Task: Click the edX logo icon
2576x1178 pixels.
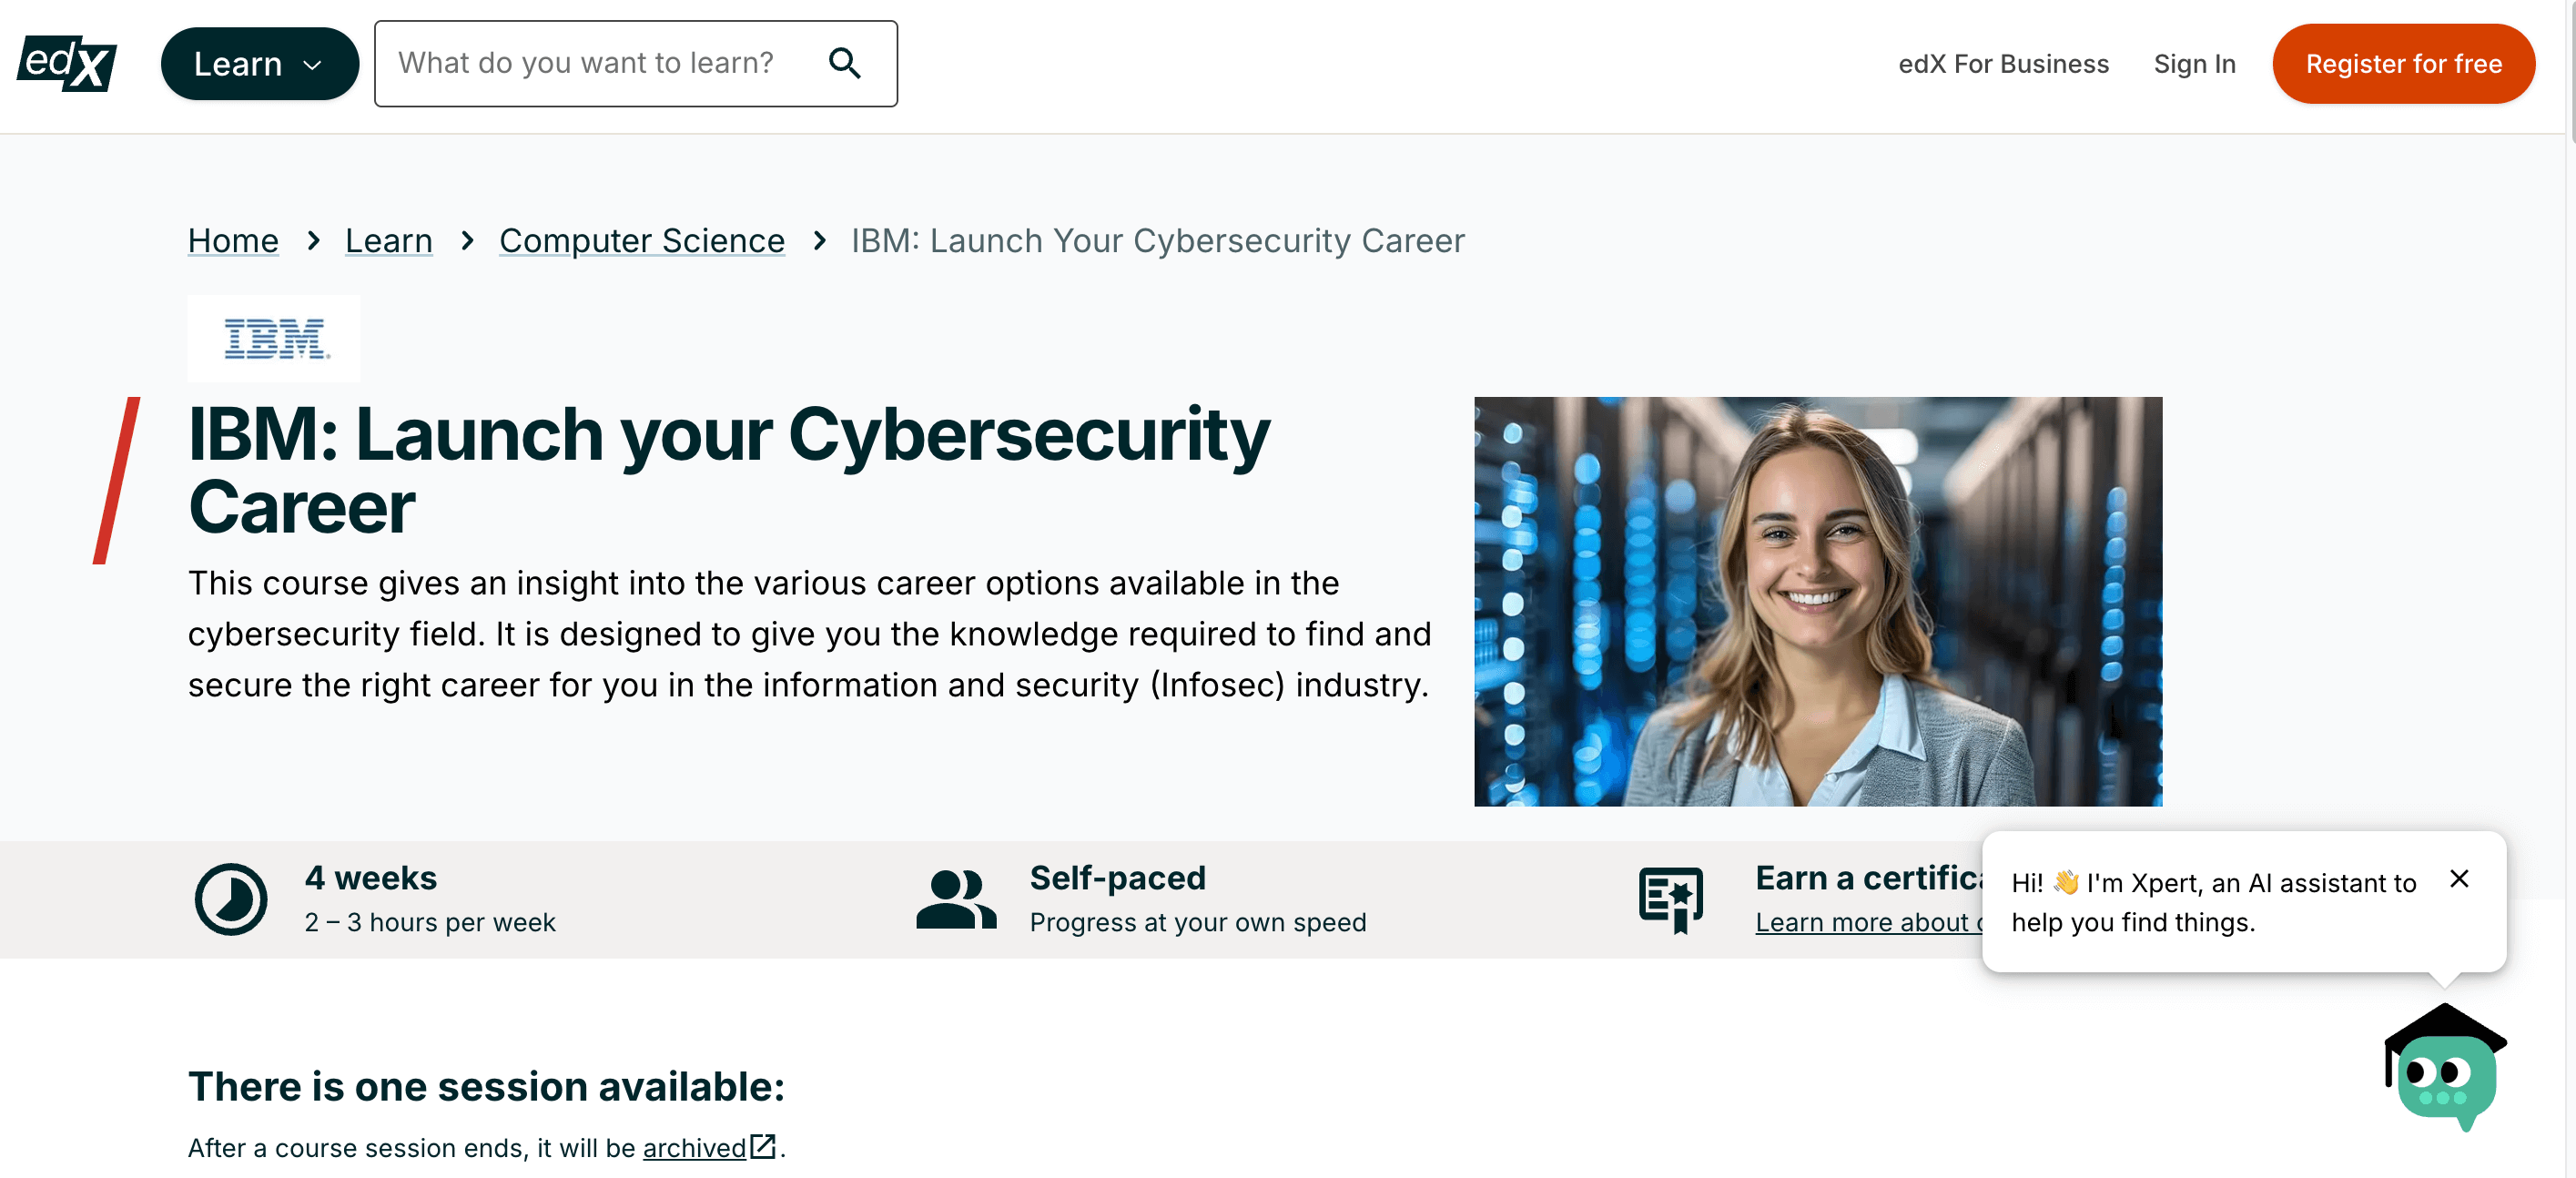Action: [66, 63]
